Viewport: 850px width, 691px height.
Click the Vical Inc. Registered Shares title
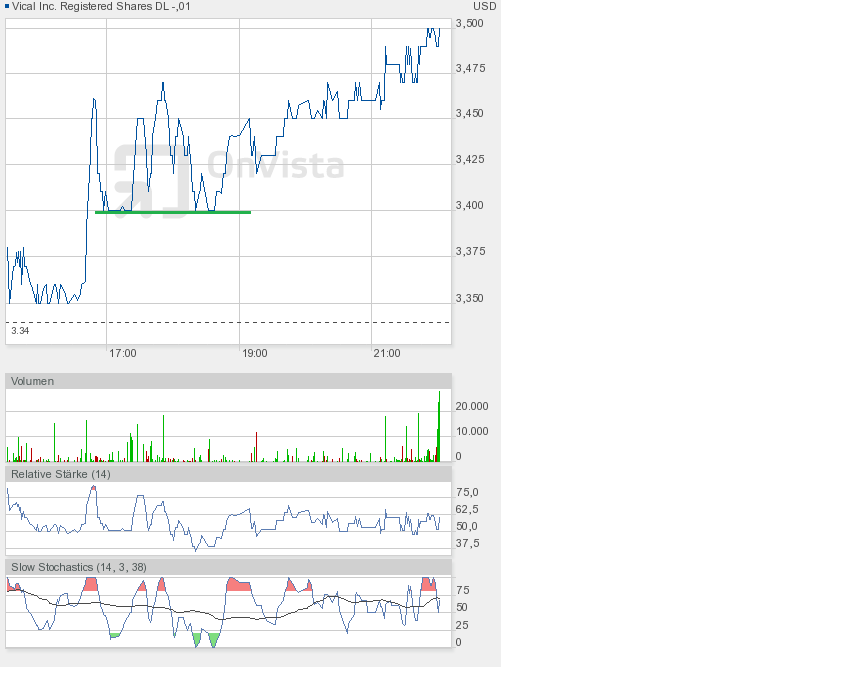pos(101,6)
